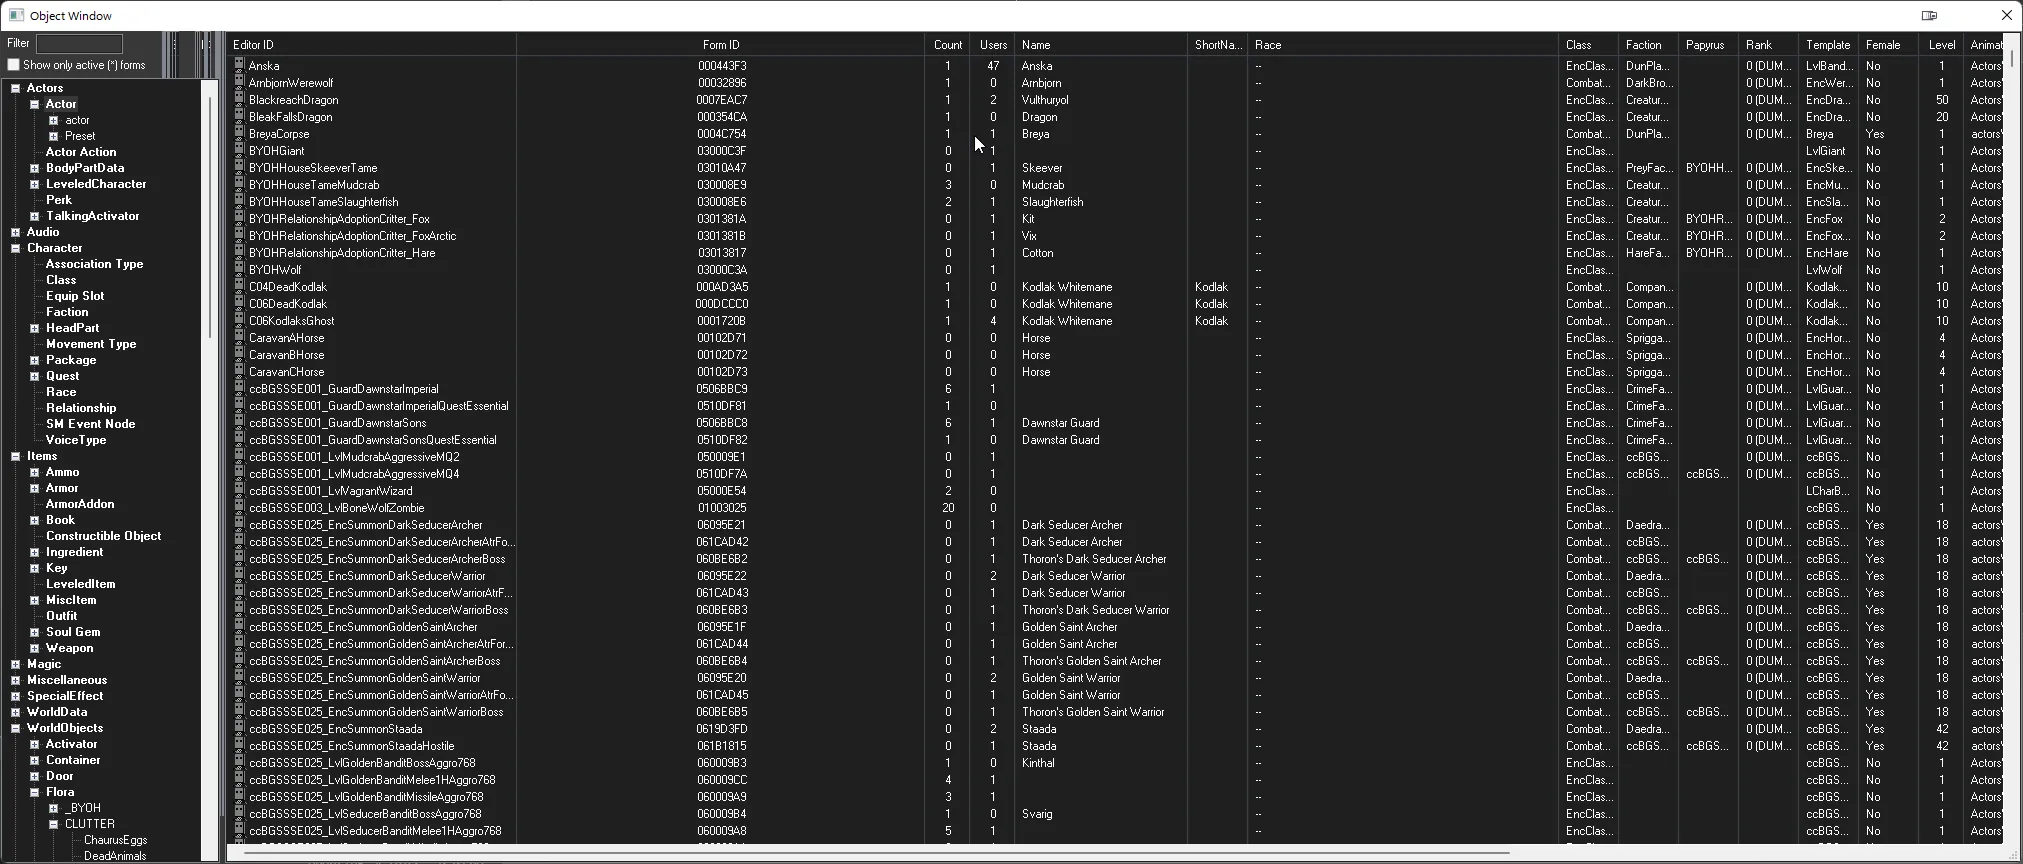
Task: Click the restore-layout icon in title bar
Action: (x=1929, y=15)
